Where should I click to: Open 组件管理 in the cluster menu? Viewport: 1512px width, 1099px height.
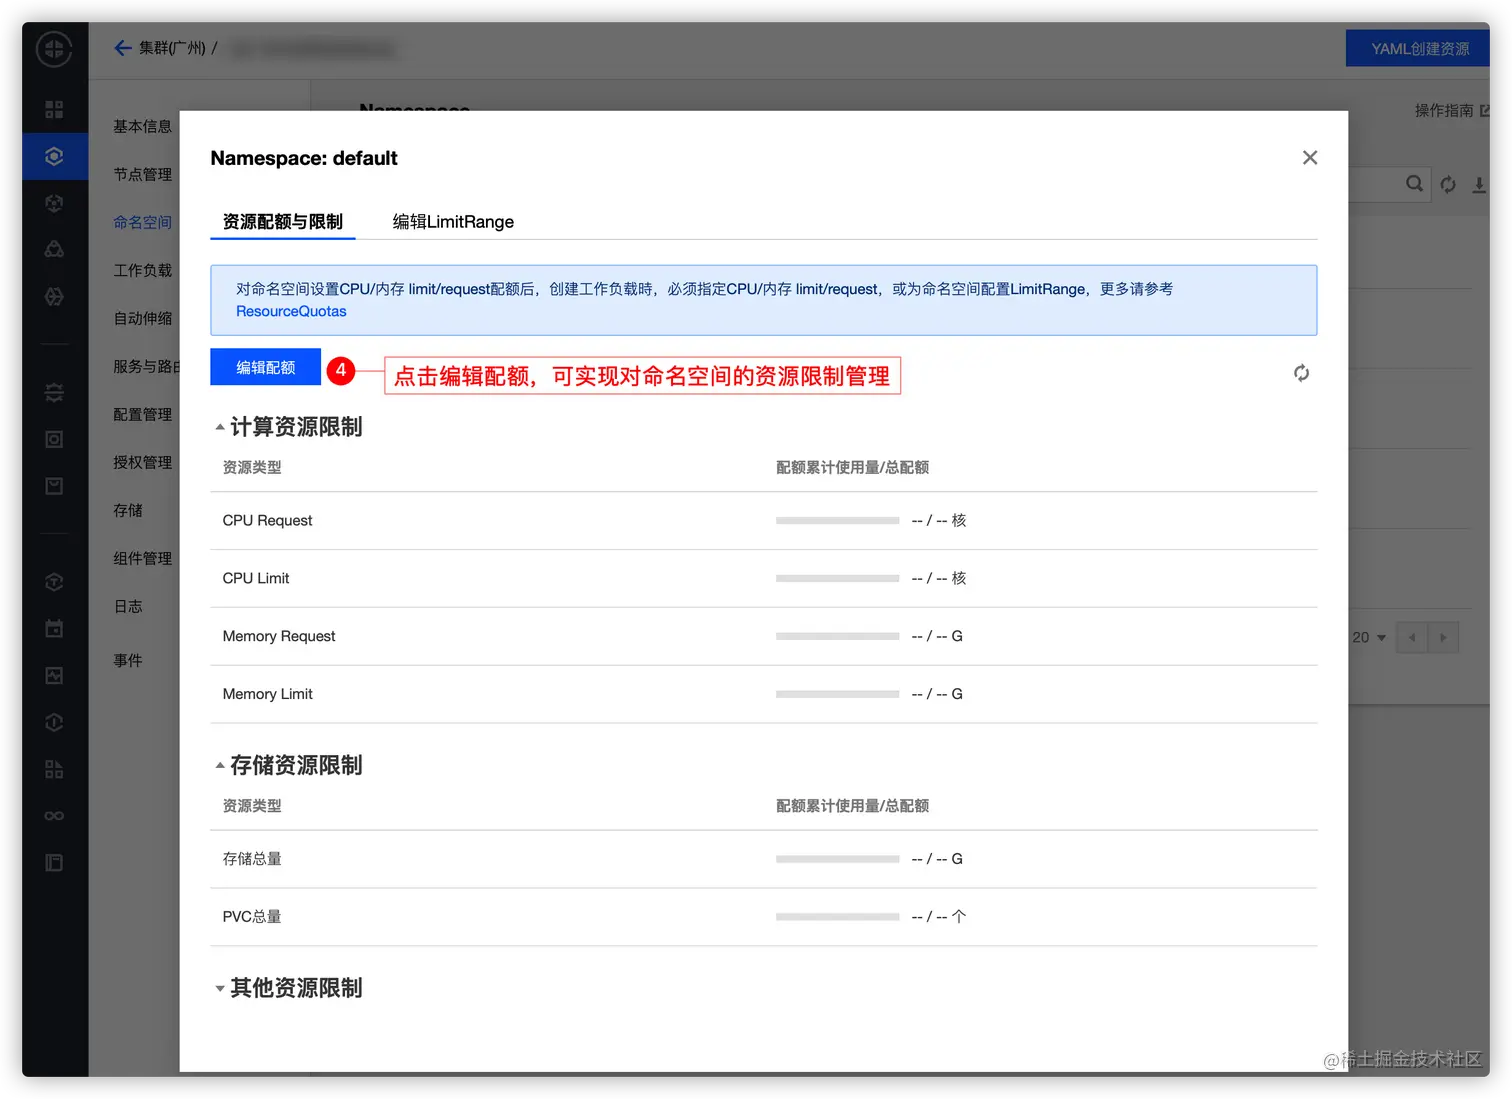(x=143, y=558)
